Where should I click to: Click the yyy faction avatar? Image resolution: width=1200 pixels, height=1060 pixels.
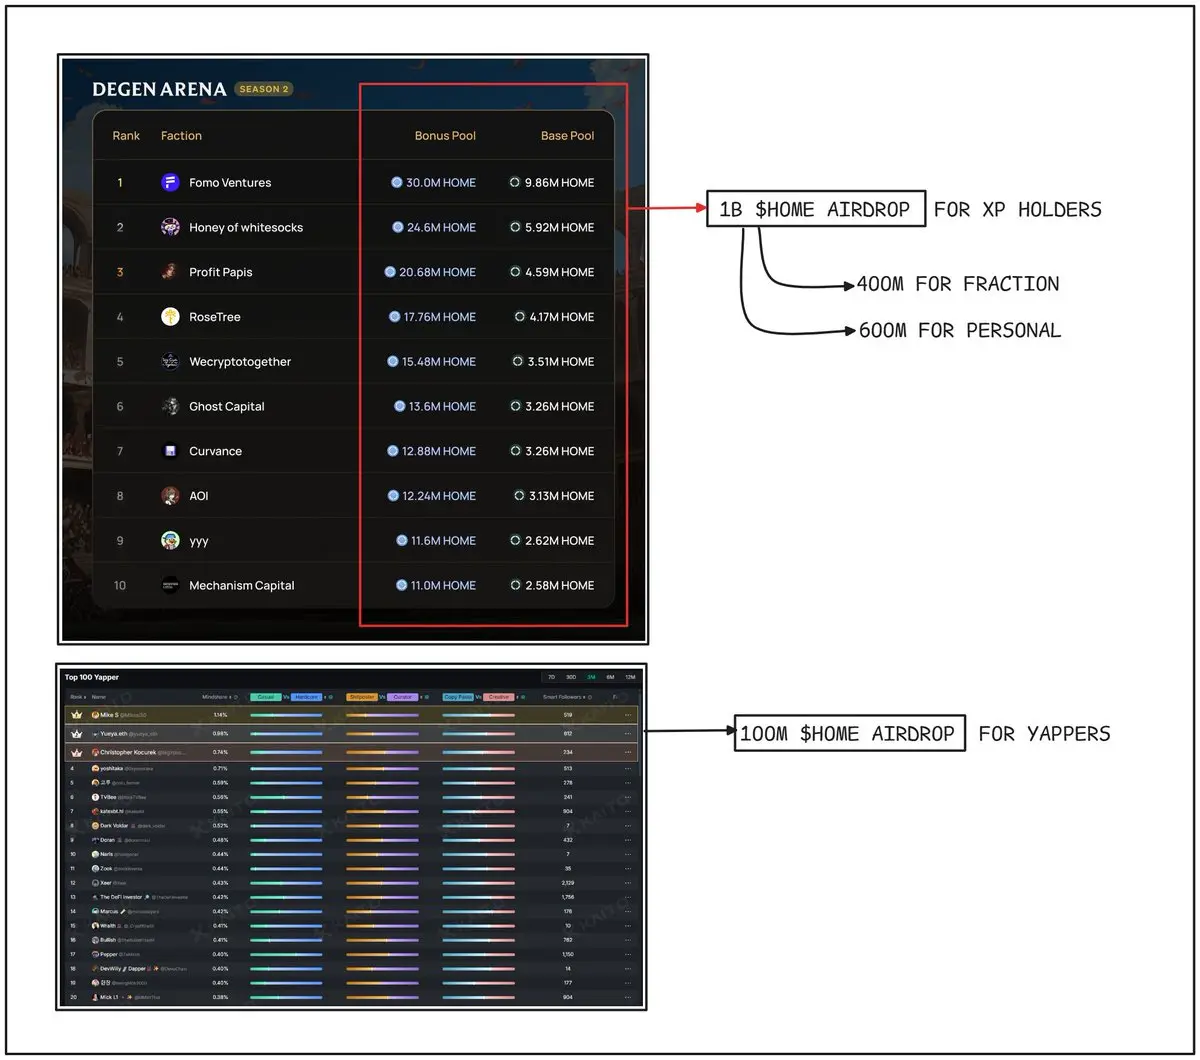pyautogui.click(x=170, y=540)
